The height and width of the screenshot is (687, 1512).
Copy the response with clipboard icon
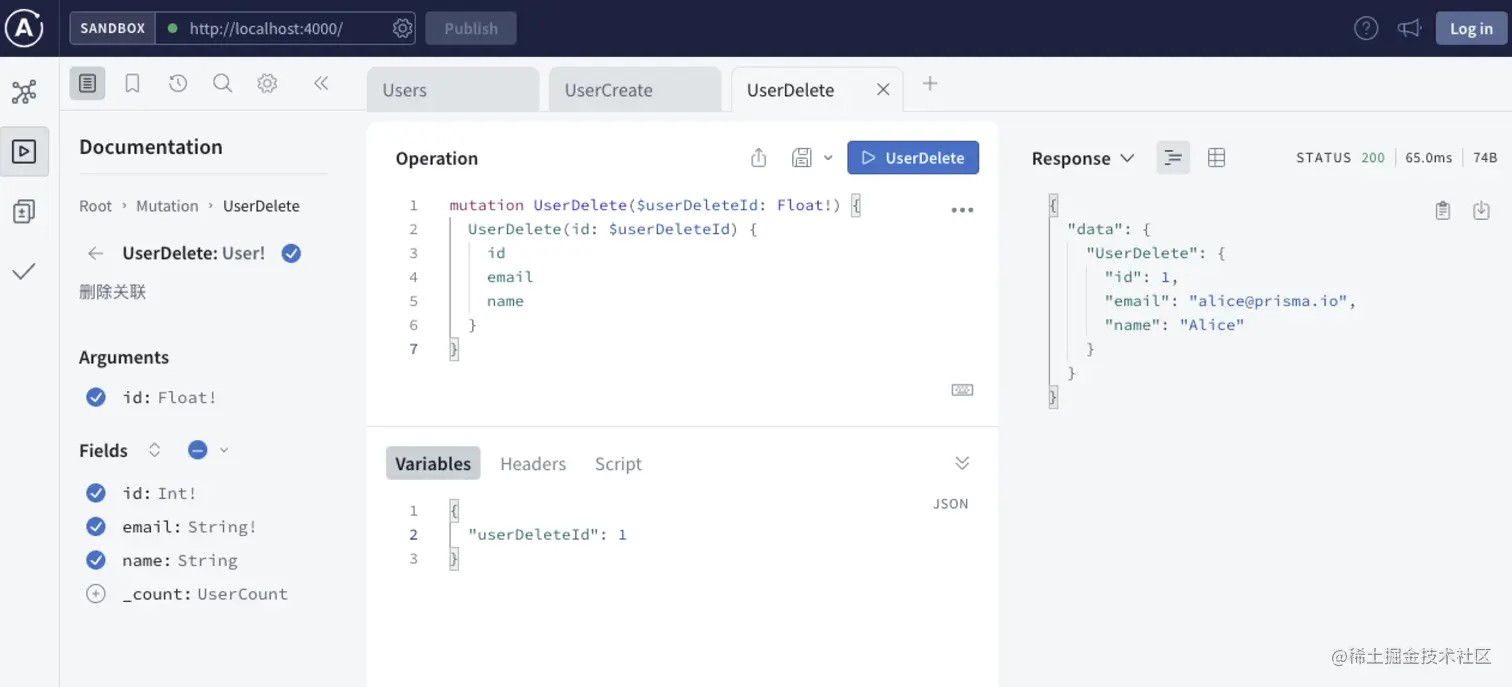[x=1442, y=210]
